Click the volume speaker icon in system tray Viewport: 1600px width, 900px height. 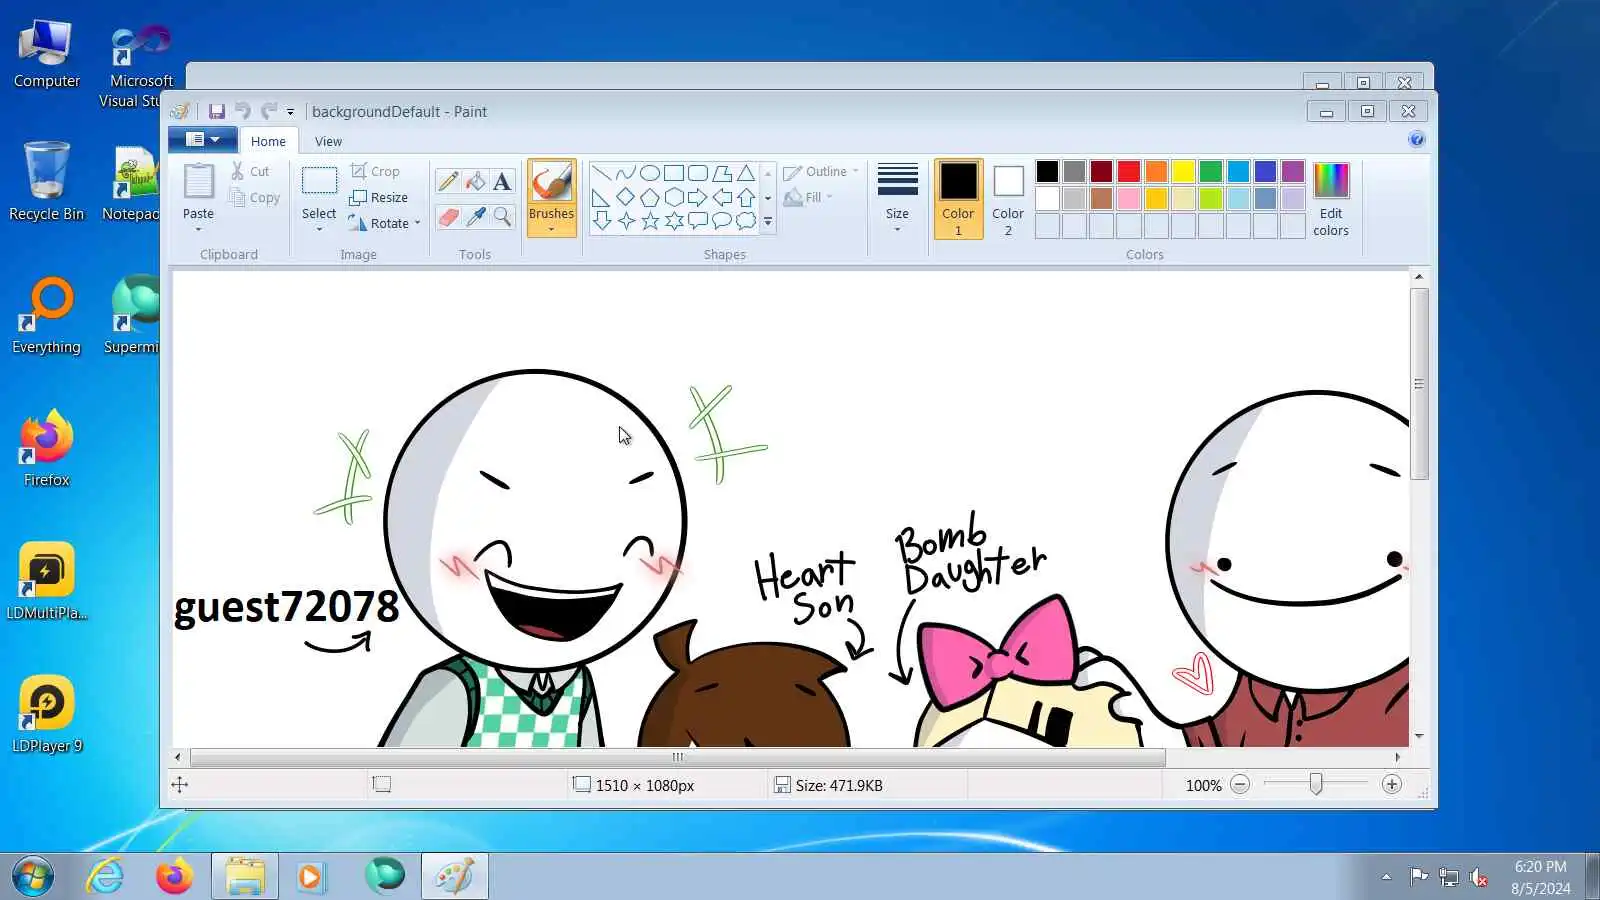point(1478,878)
